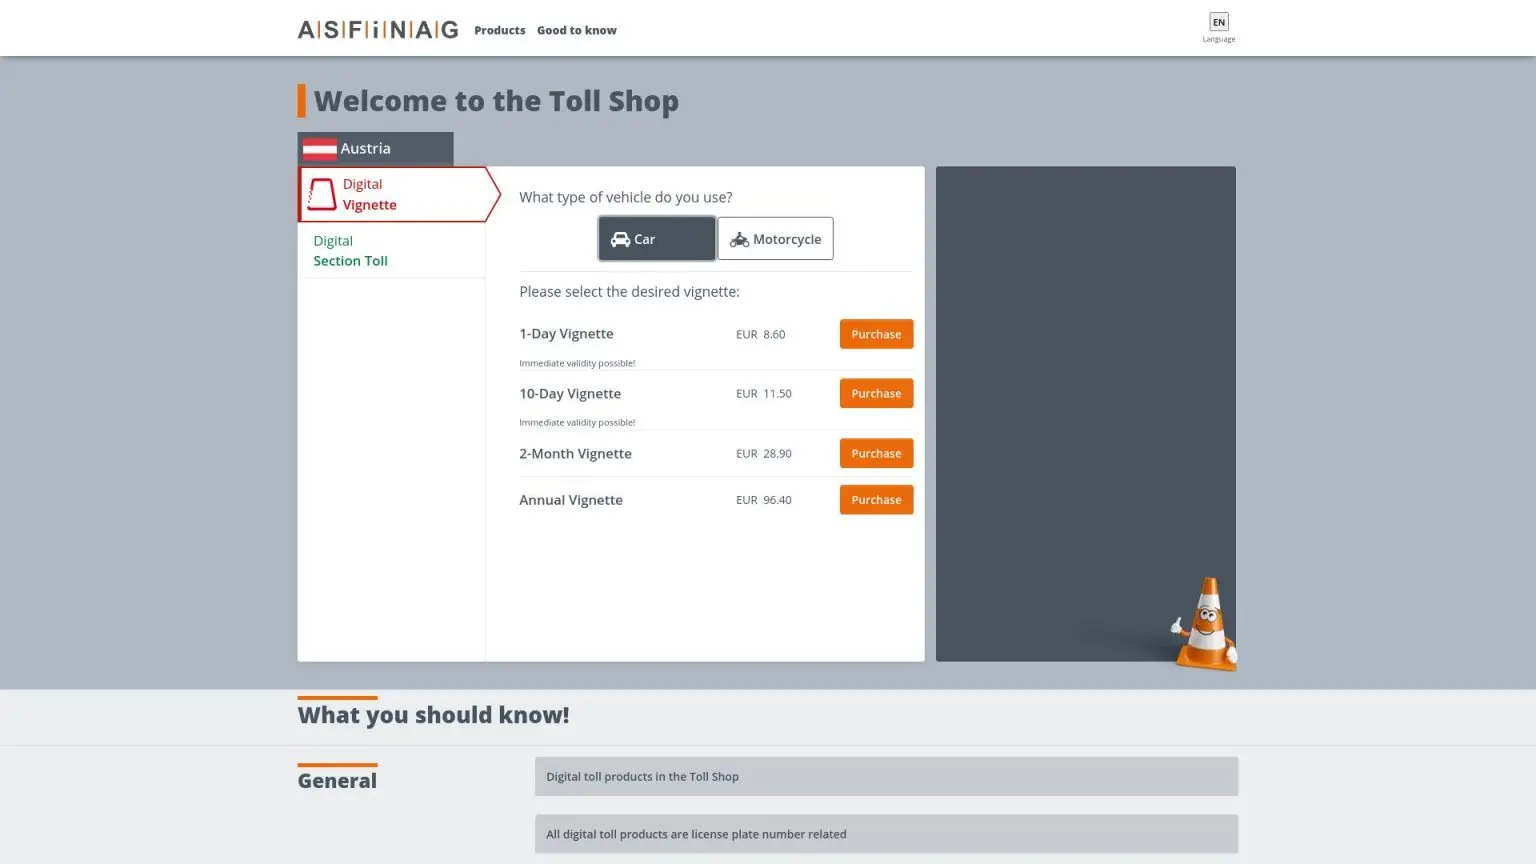1536x864 pixels.
Task: Purchase the Annual Vignette
Action: tap(875, 500)
